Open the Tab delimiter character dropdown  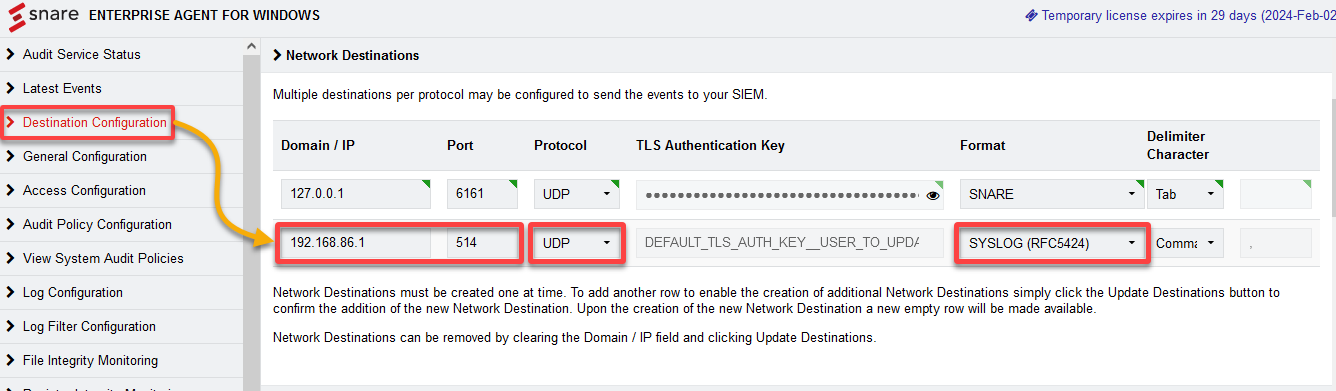[1185, 194]
